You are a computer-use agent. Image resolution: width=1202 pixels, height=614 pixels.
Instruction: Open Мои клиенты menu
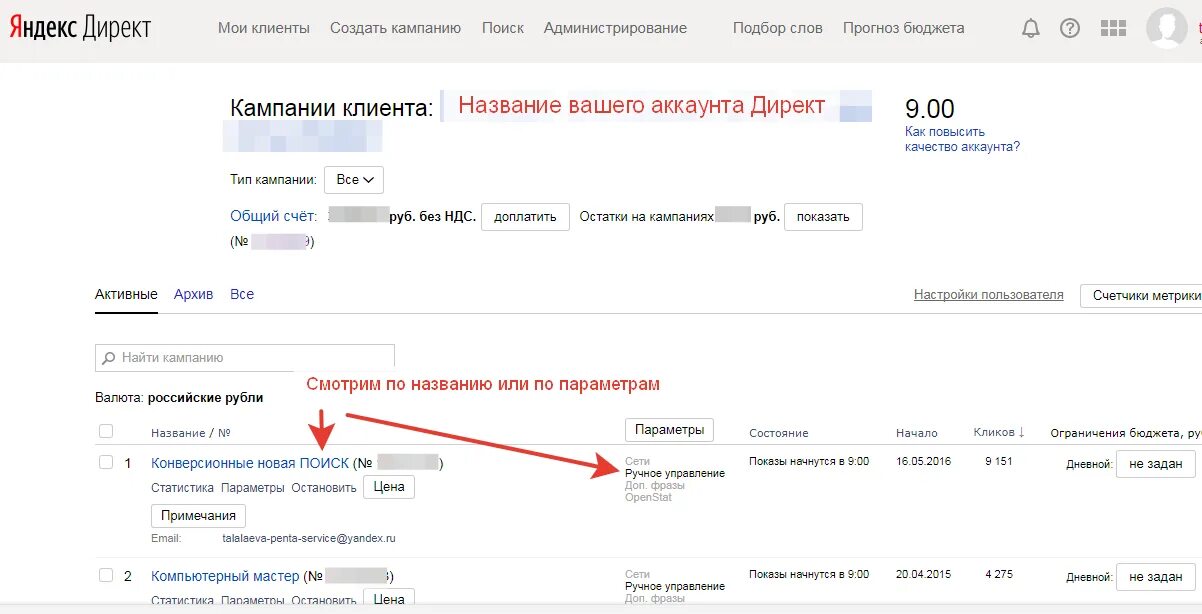click(264, 28)
